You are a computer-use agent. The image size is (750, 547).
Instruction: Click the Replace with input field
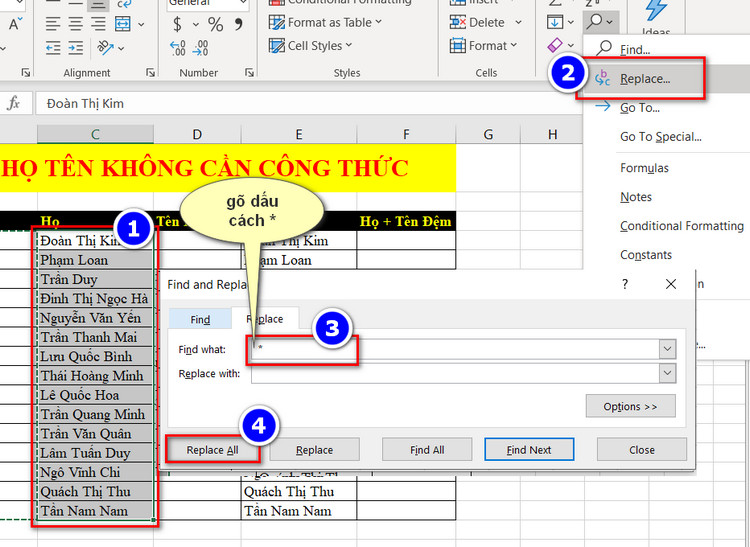(455, 373)
